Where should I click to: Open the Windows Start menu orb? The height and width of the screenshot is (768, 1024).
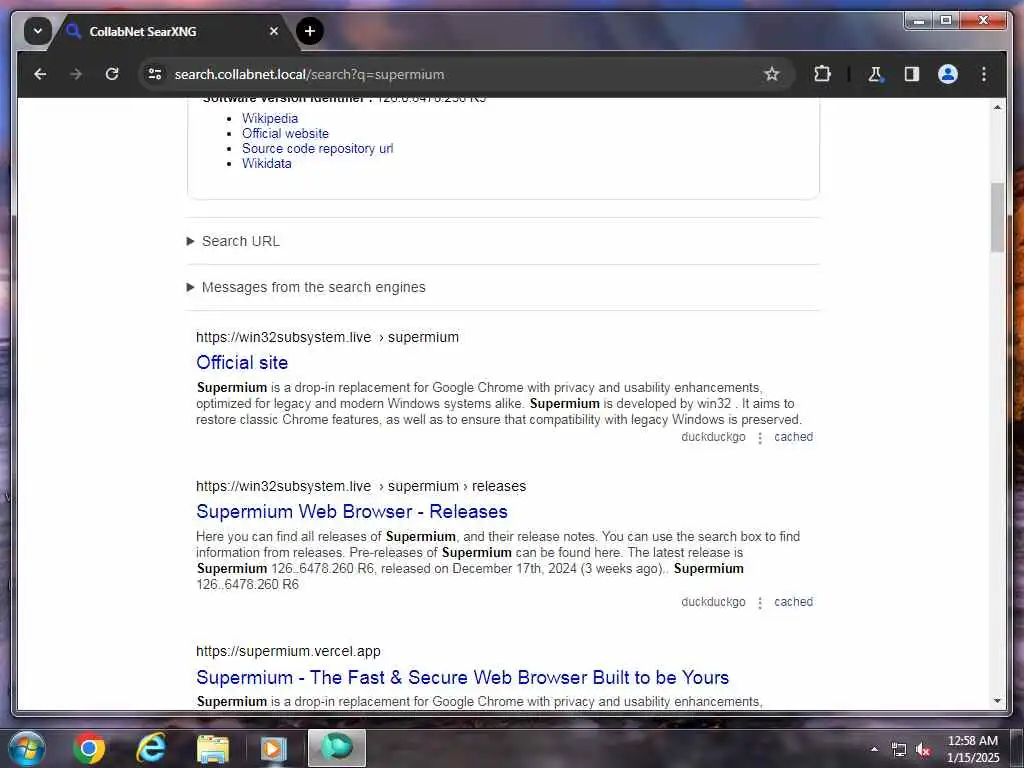click(x=27, y=748)
